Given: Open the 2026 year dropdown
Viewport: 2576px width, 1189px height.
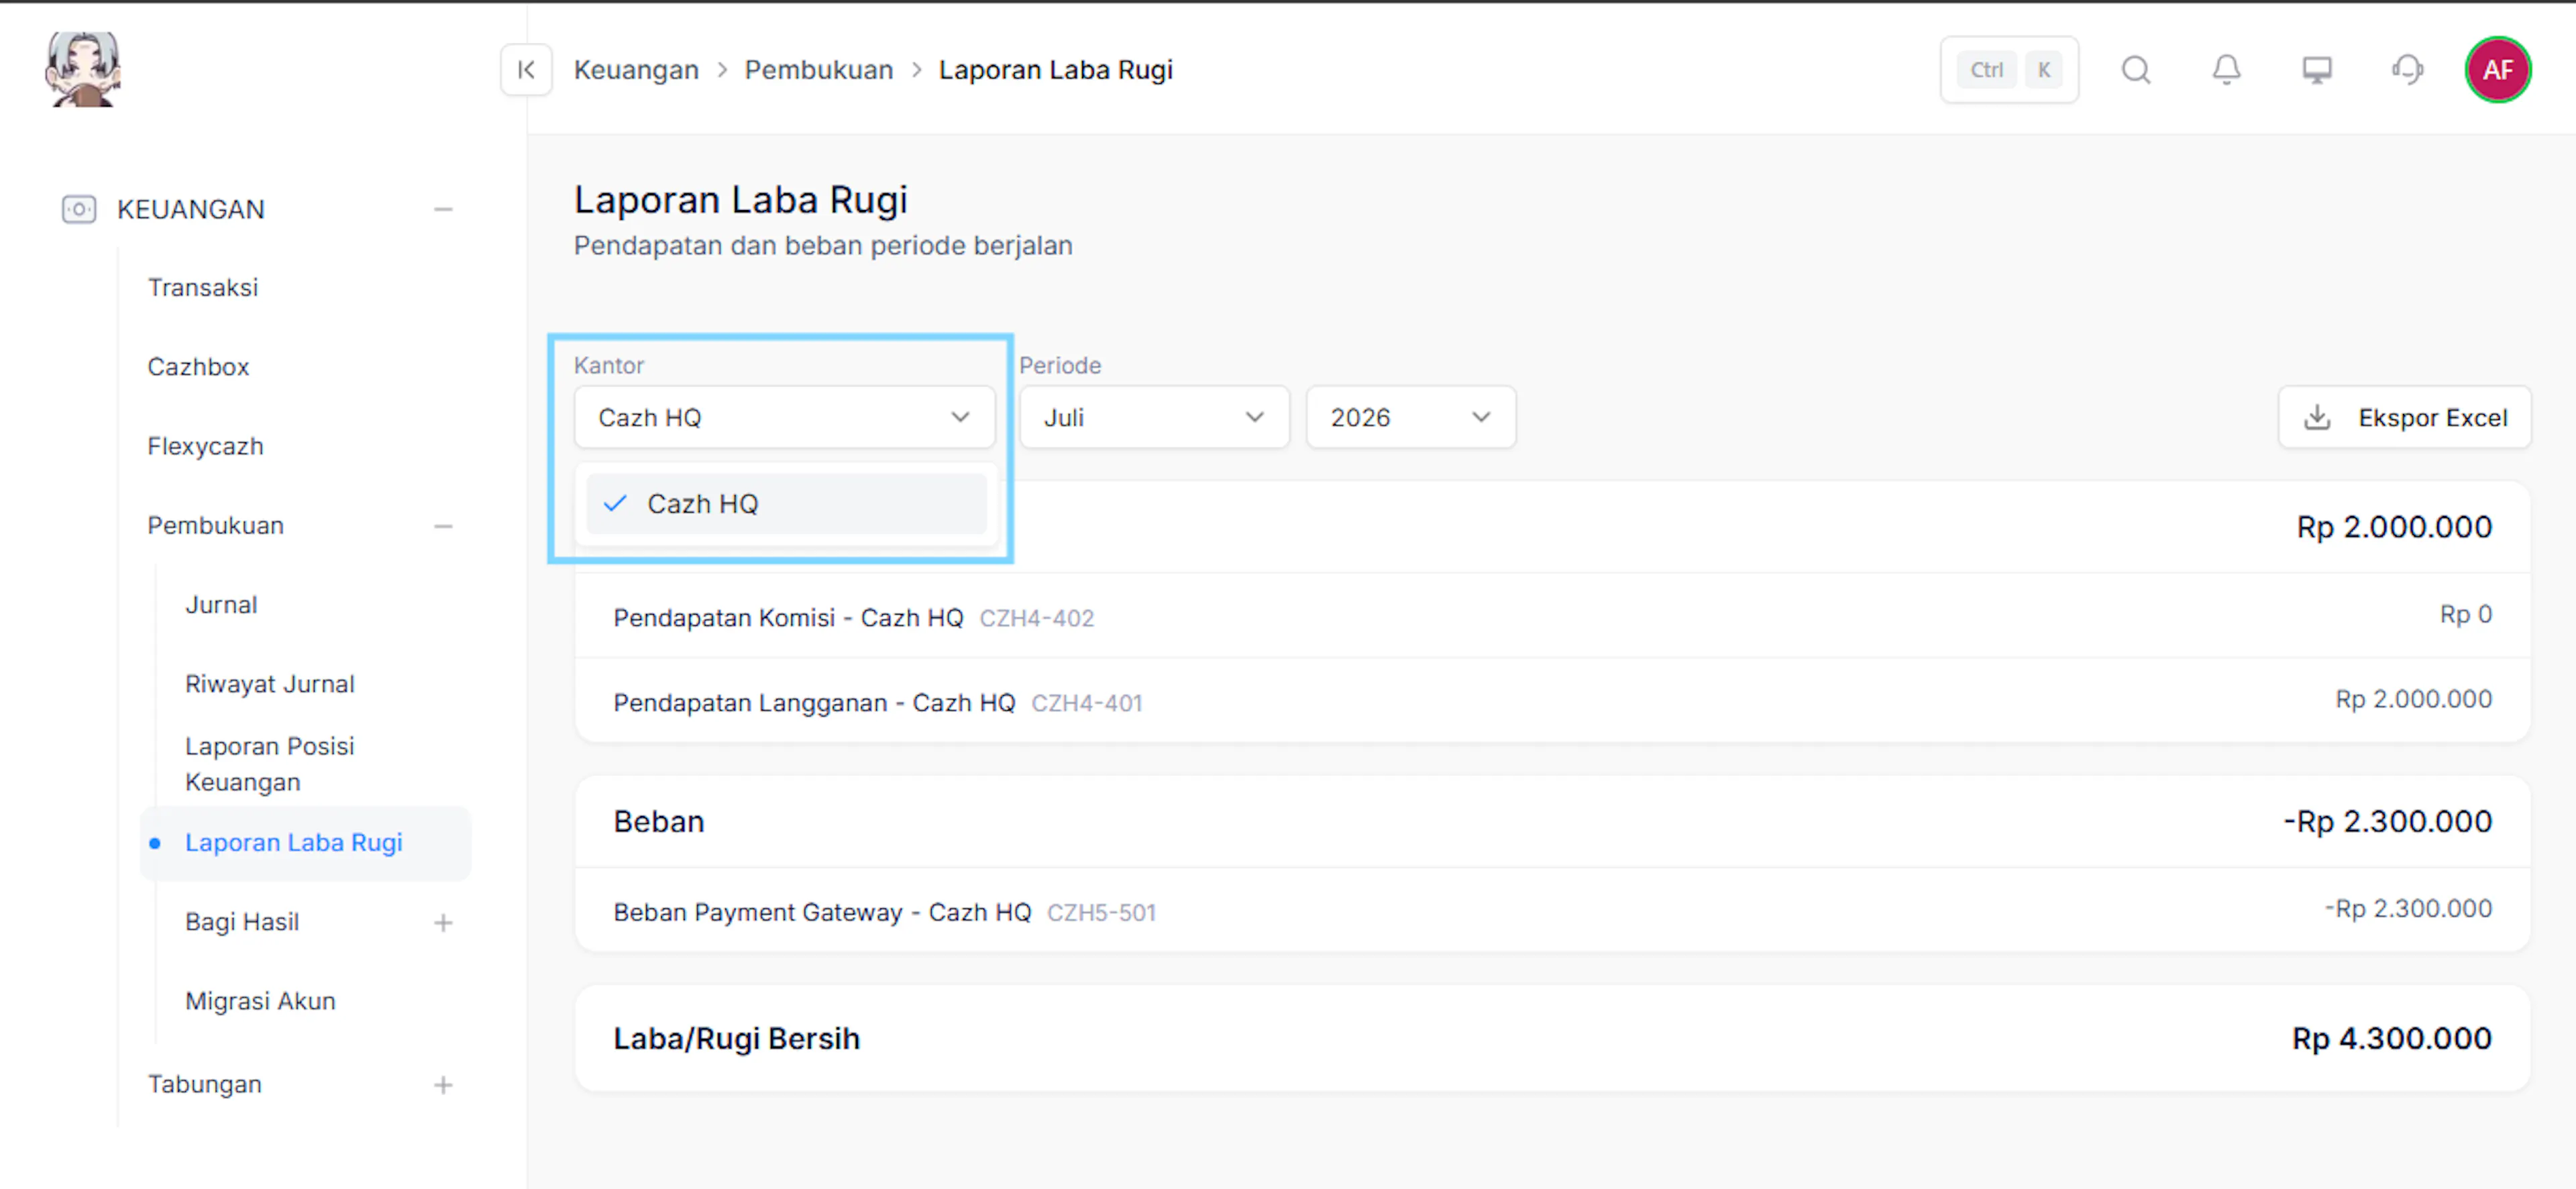Looking at the screenshot, I should click(1410, 417).
